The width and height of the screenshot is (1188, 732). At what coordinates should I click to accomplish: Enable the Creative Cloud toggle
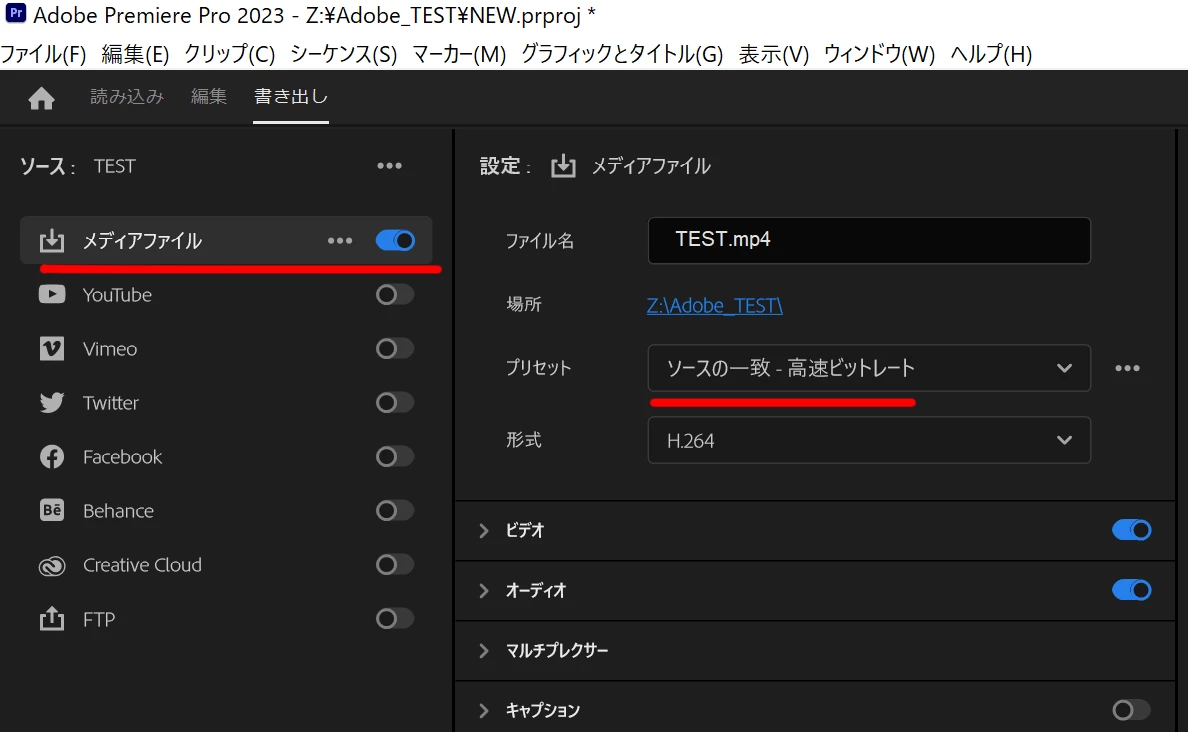[395, 565]
